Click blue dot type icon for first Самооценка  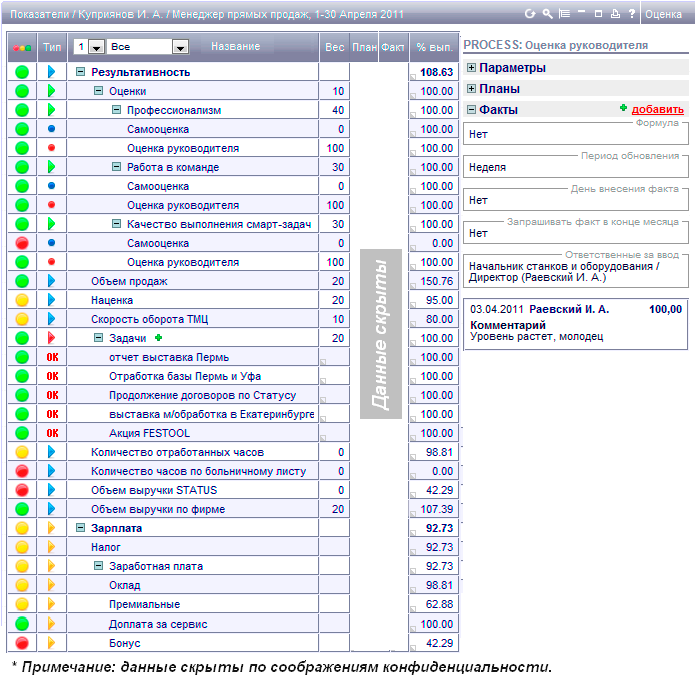click(51, 129)
